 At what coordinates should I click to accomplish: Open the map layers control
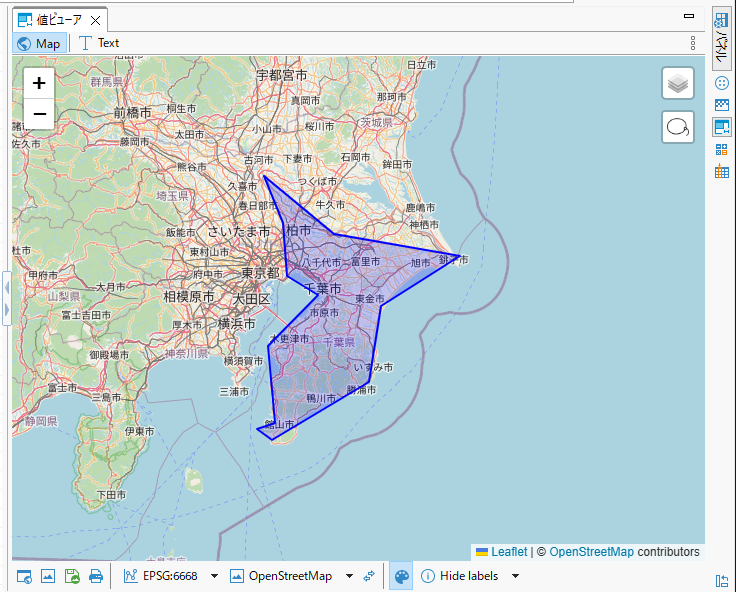click(x=678, y=84)
